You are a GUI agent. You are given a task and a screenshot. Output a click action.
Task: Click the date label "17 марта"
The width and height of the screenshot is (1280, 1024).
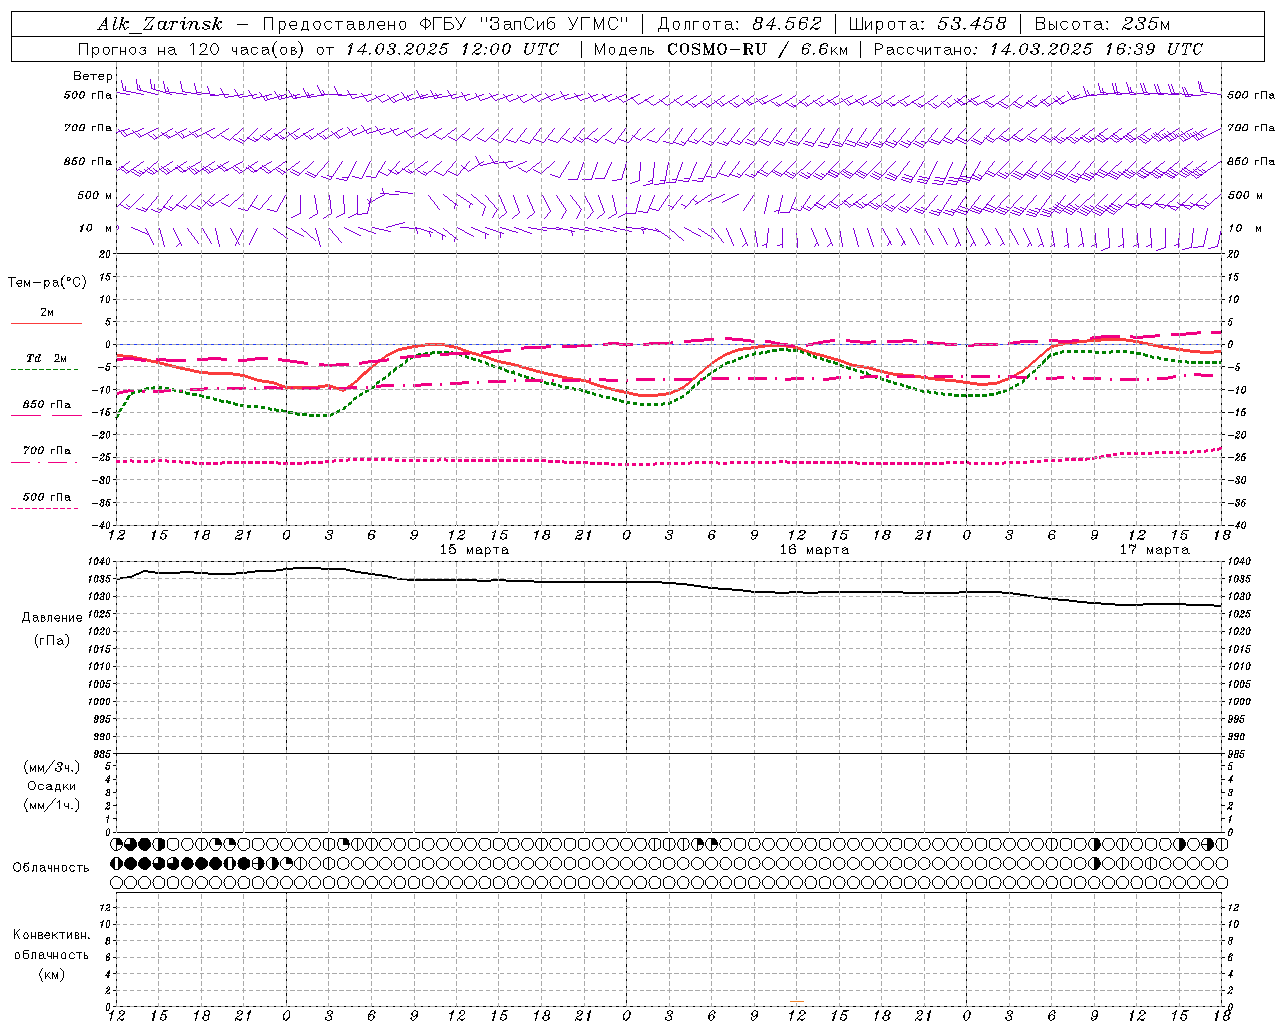coord(1154,550)
